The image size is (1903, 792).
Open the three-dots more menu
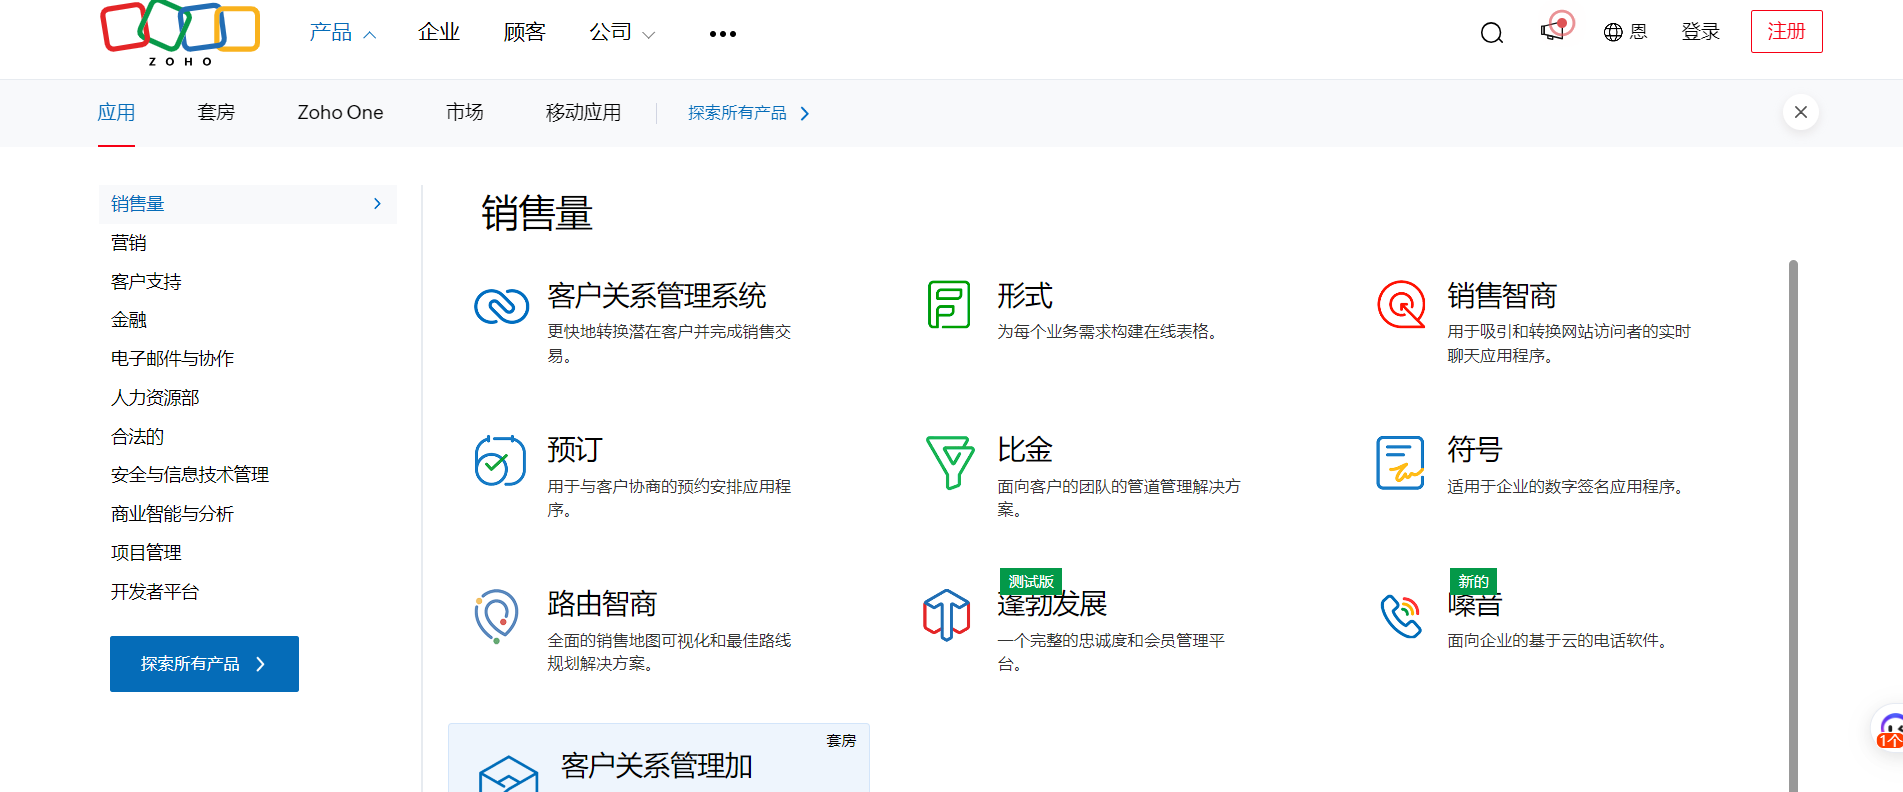[x=723, y=34]
